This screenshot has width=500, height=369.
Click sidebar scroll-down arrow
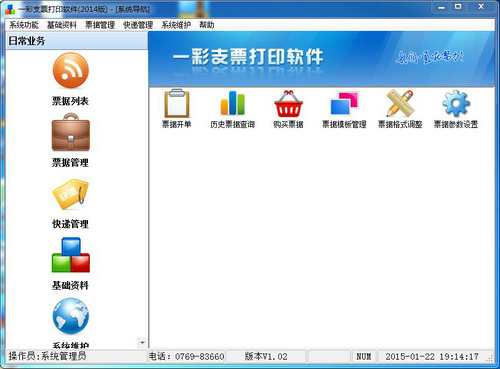(143, 342)
